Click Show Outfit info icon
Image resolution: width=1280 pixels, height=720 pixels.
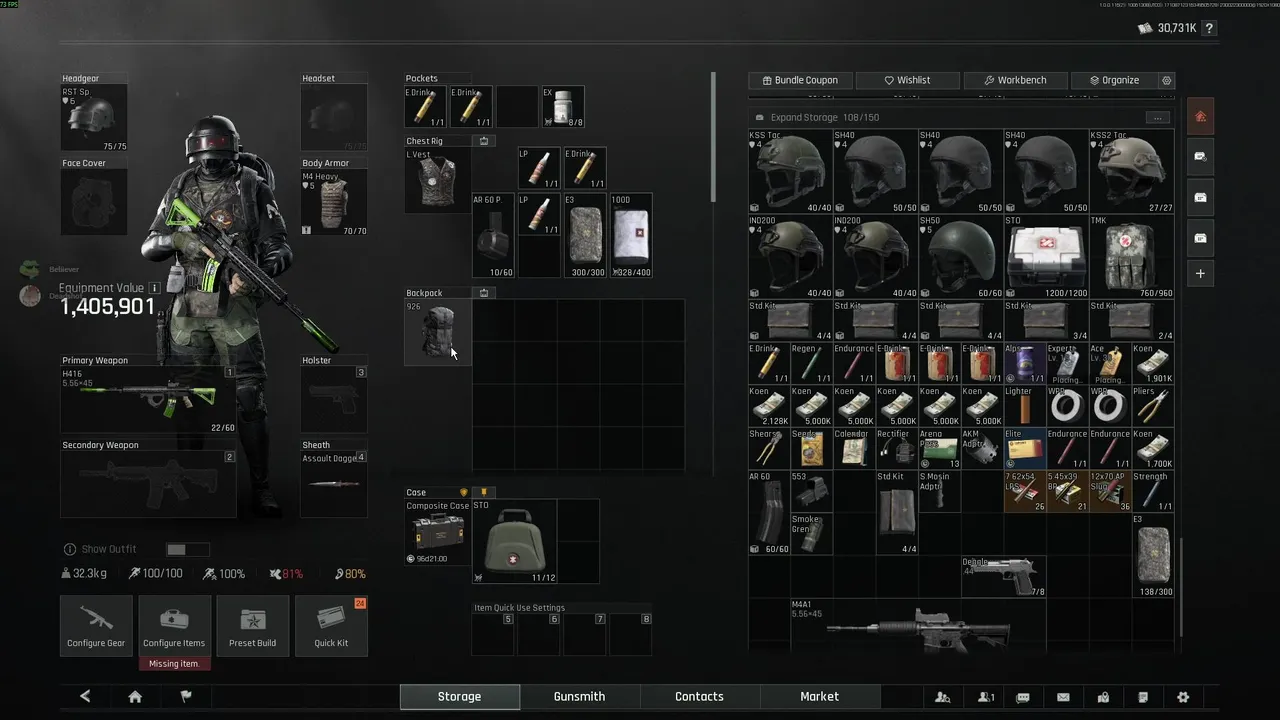[x=69, y=549]
